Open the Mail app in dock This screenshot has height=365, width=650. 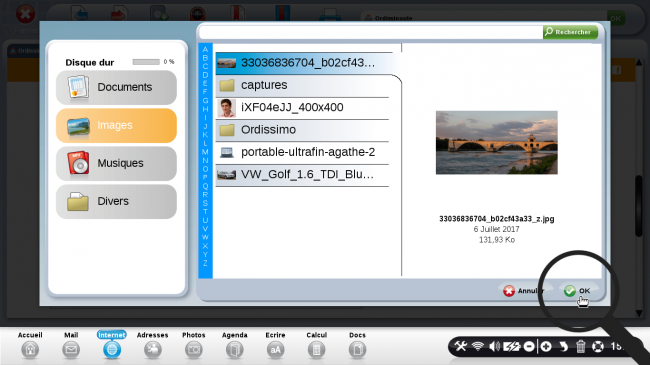pos(71,345)
